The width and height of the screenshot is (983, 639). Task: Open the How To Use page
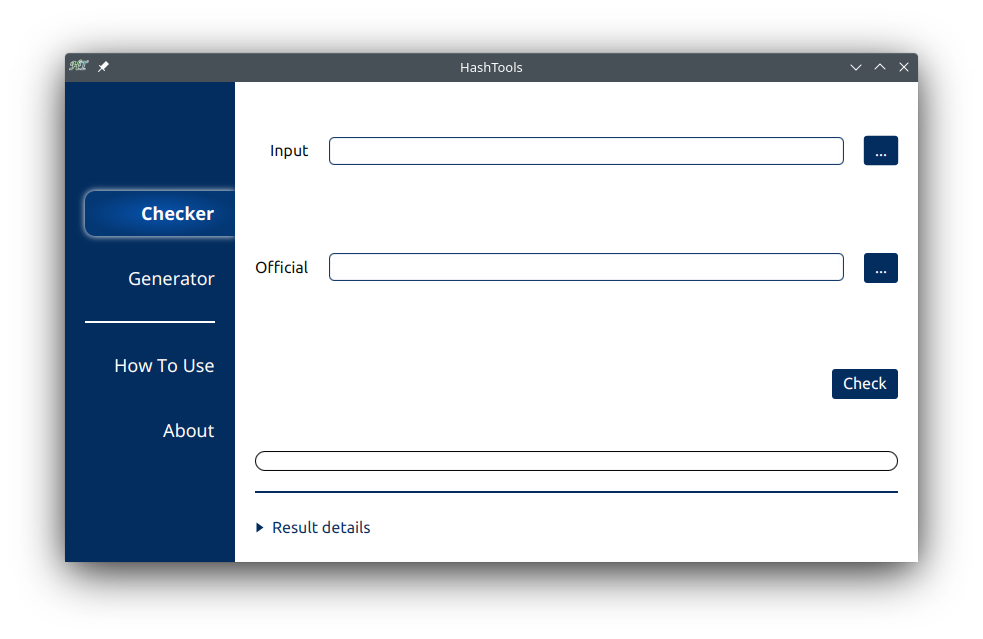pos(164,366)
